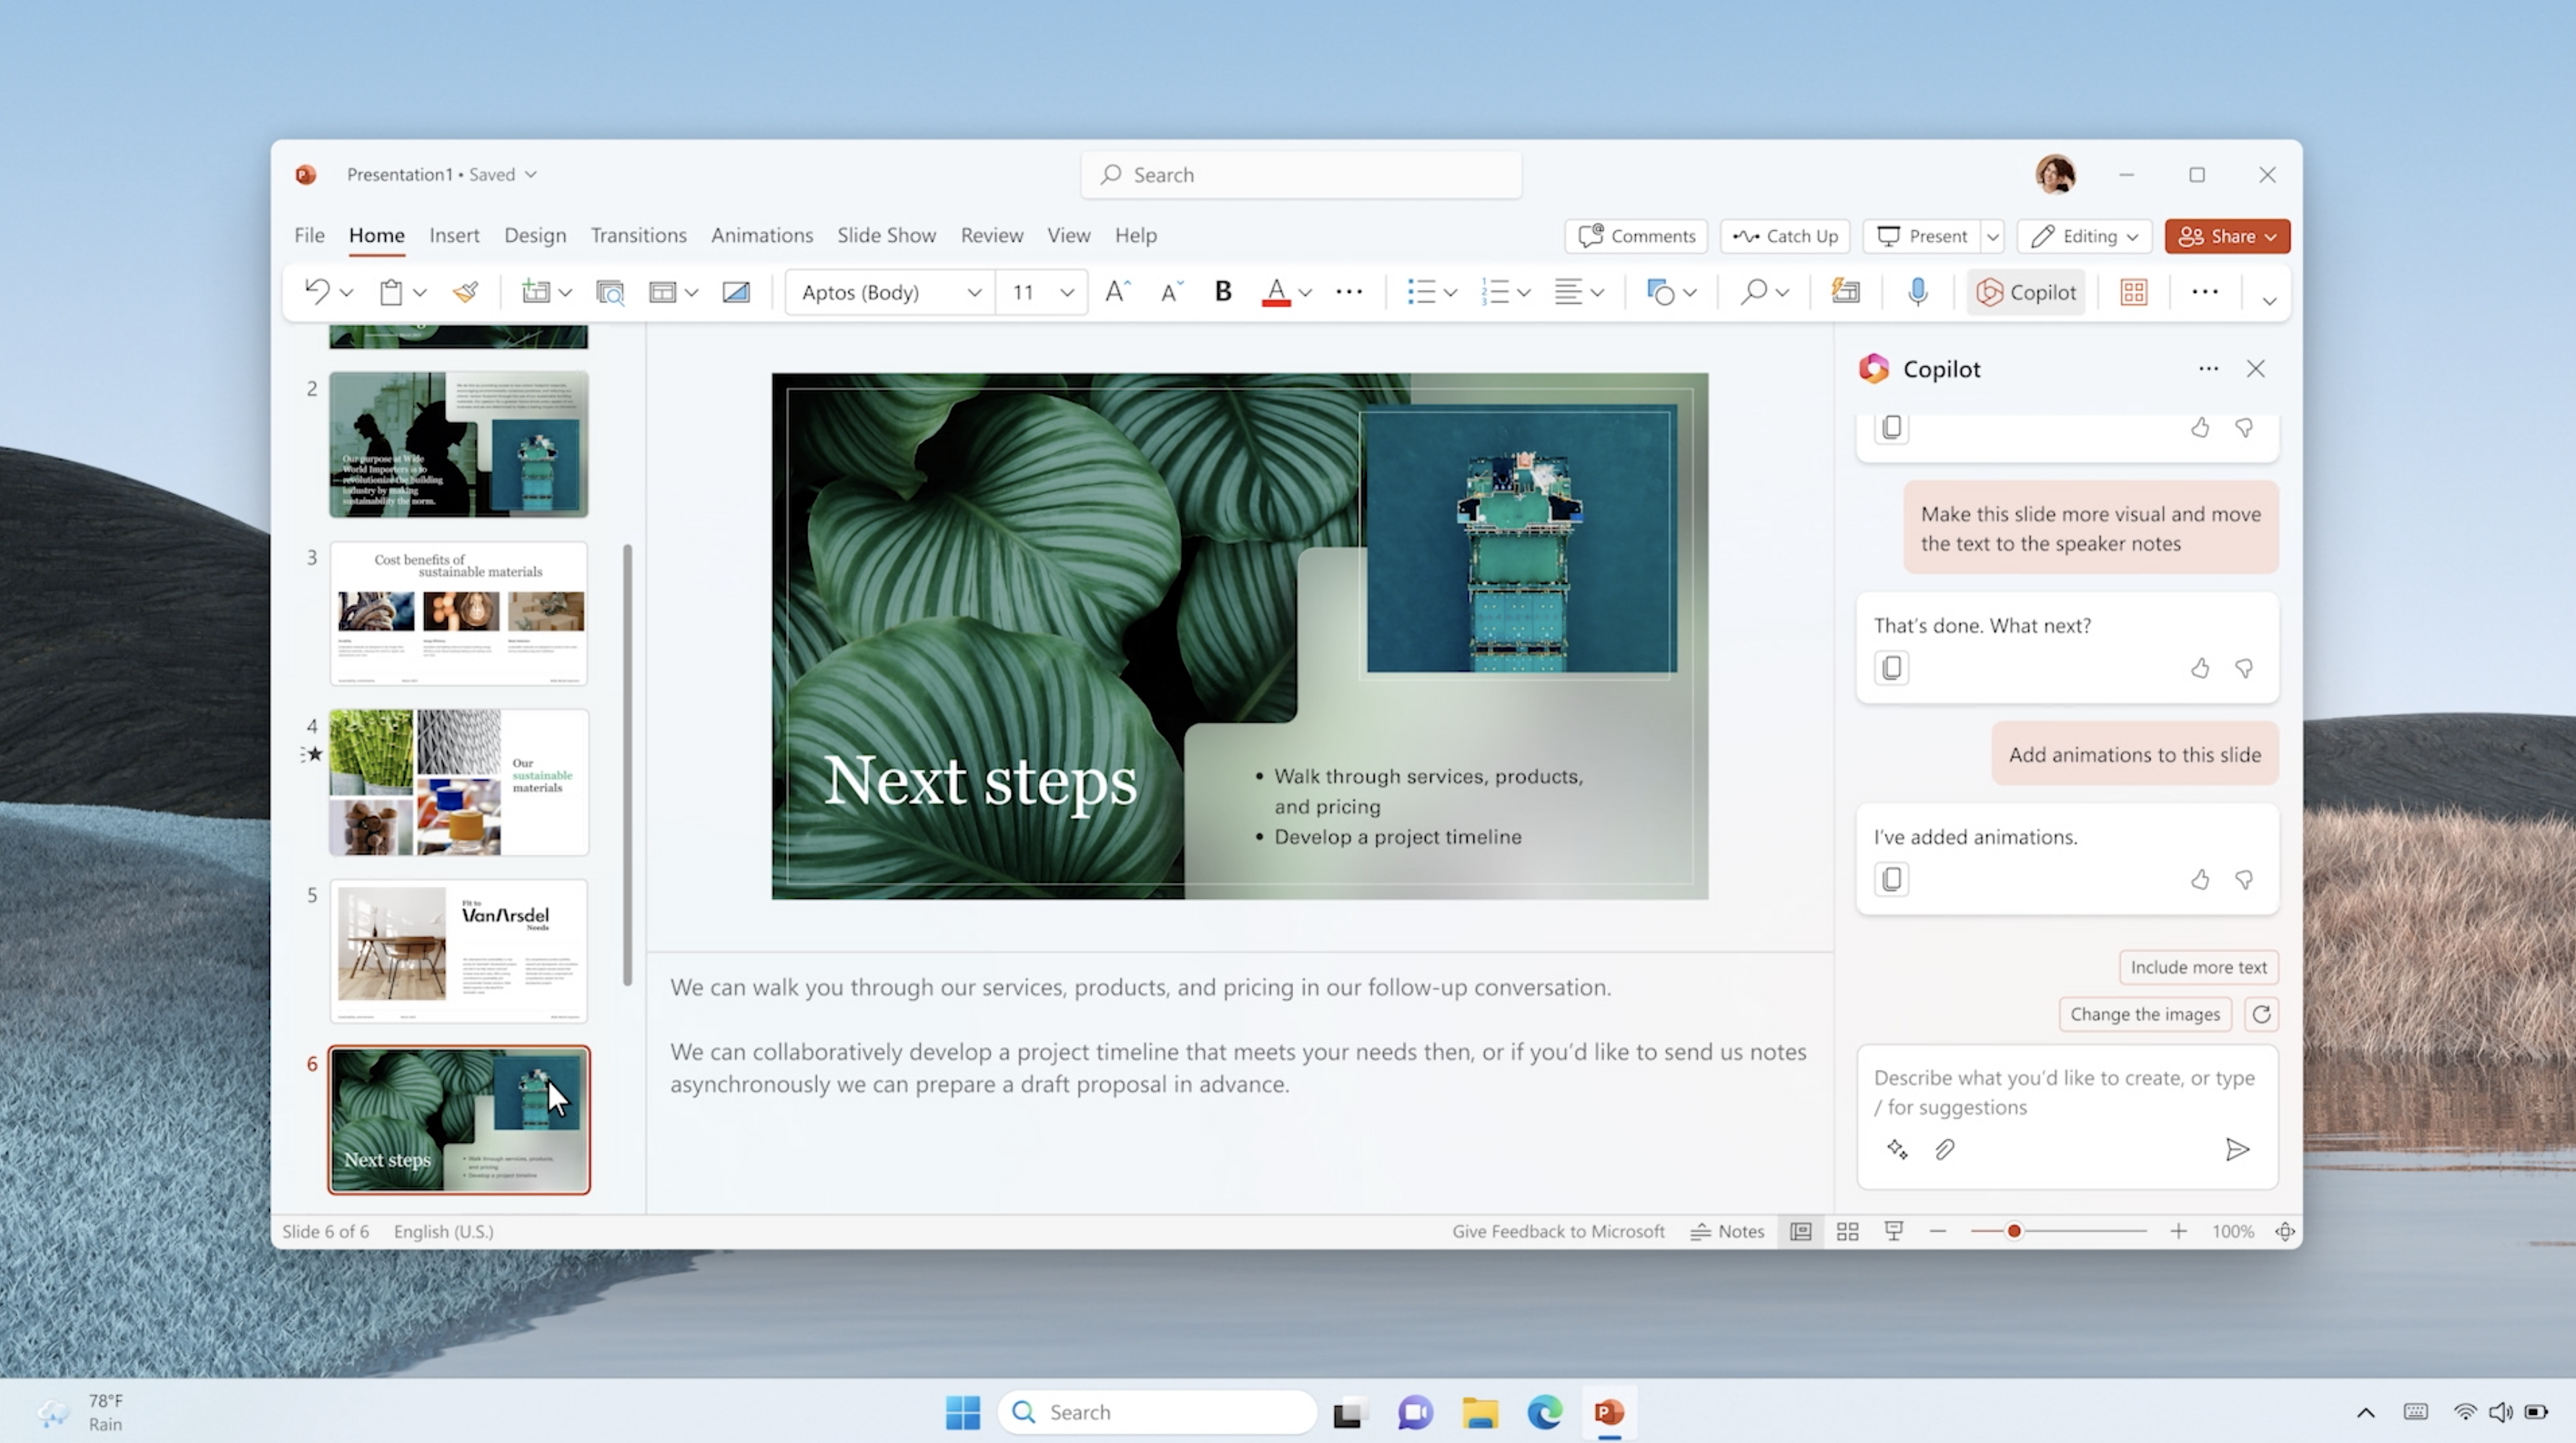Switch to the Design tab
2576x1443 pixels.
[x=534, y=235]
